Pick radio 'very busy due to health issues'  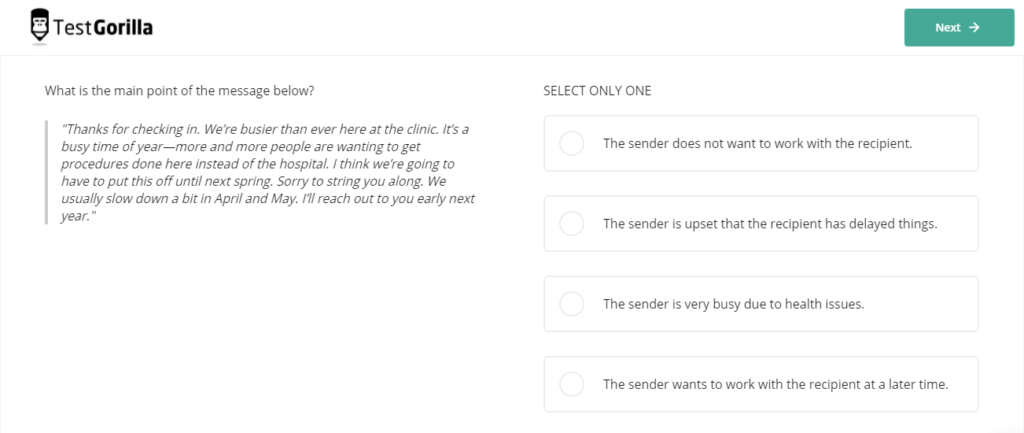572,303
